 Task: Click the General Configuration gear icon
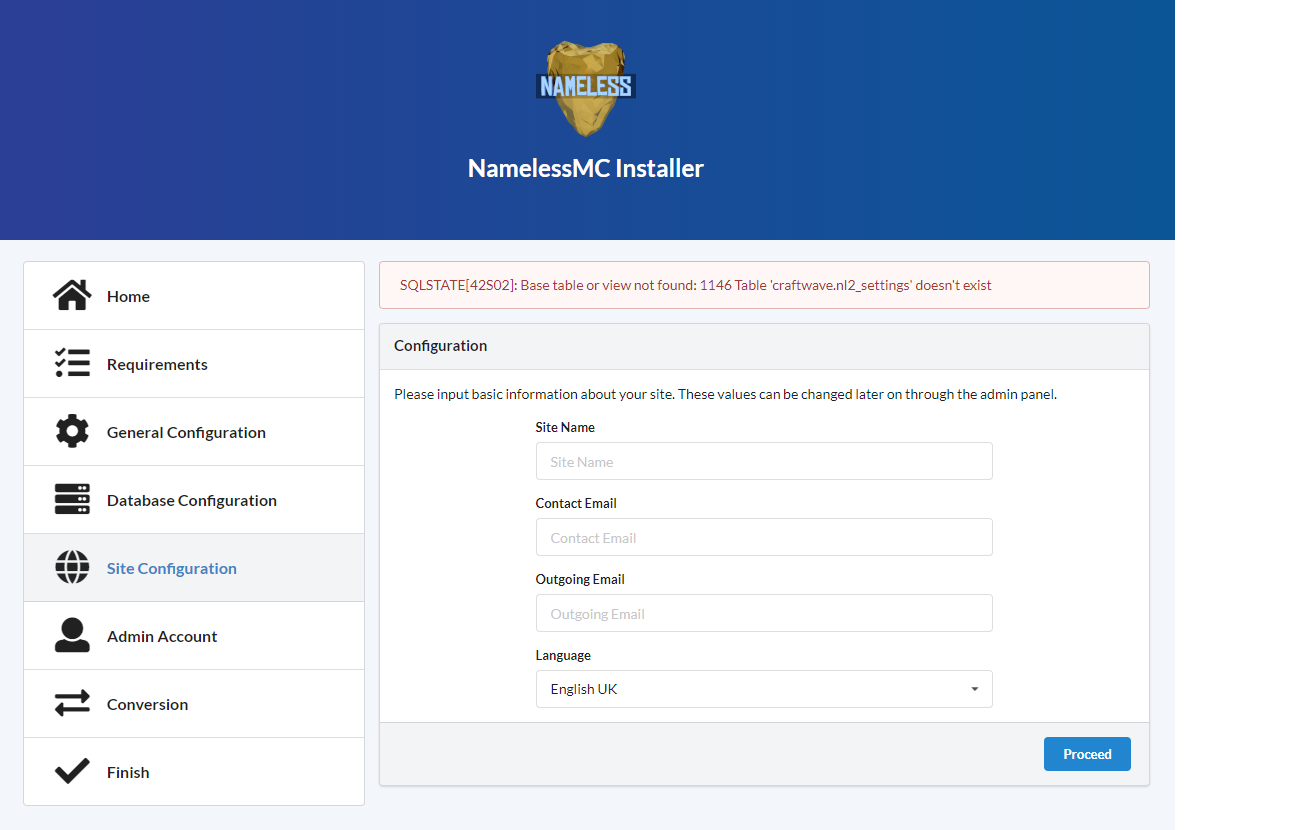point(72,431)
